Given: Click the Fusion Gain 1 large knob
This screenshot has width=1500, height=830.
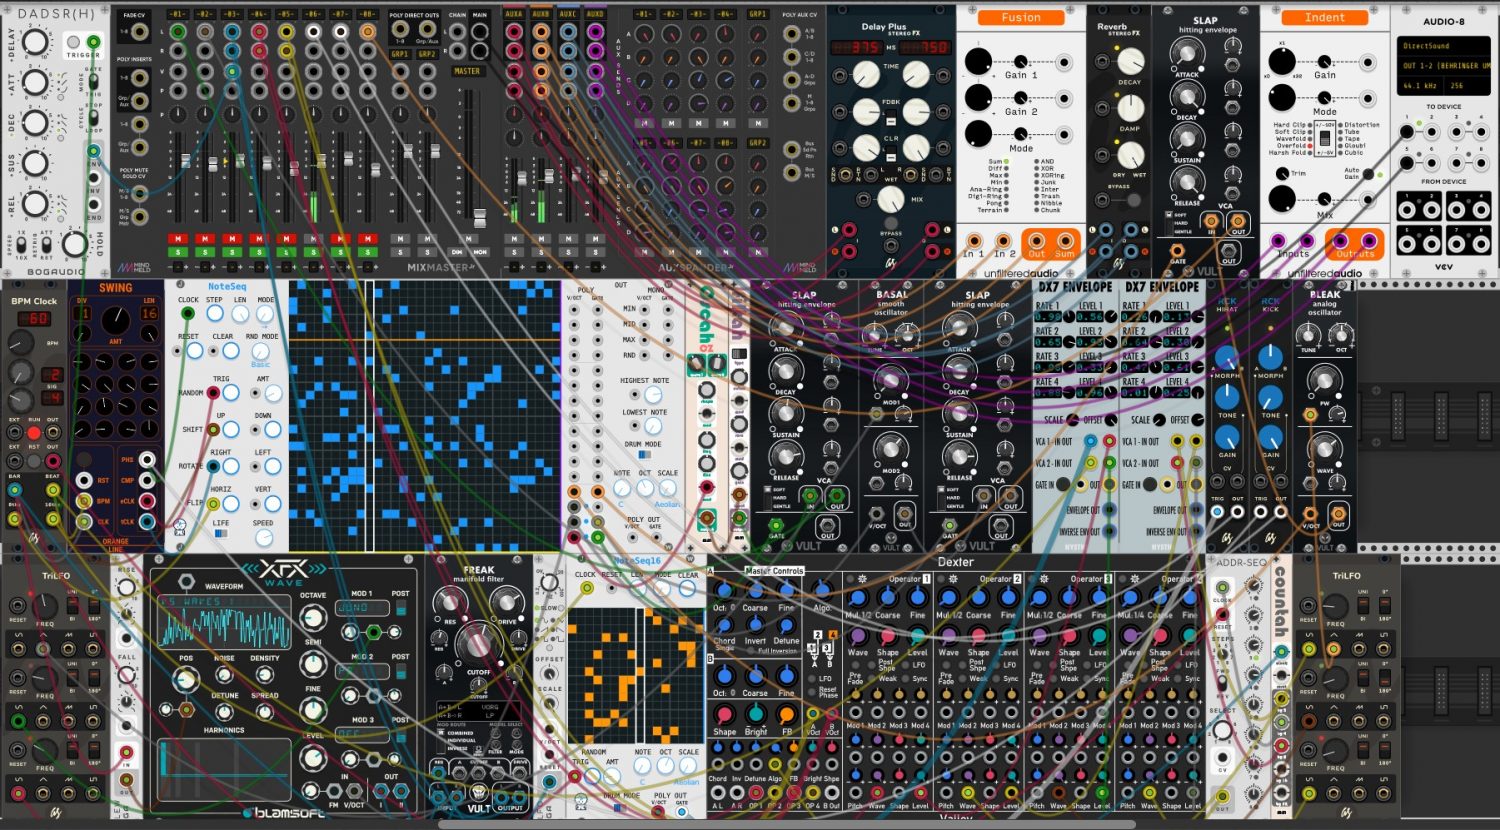Looking at the screenshot, I should (x=978, y=62).
